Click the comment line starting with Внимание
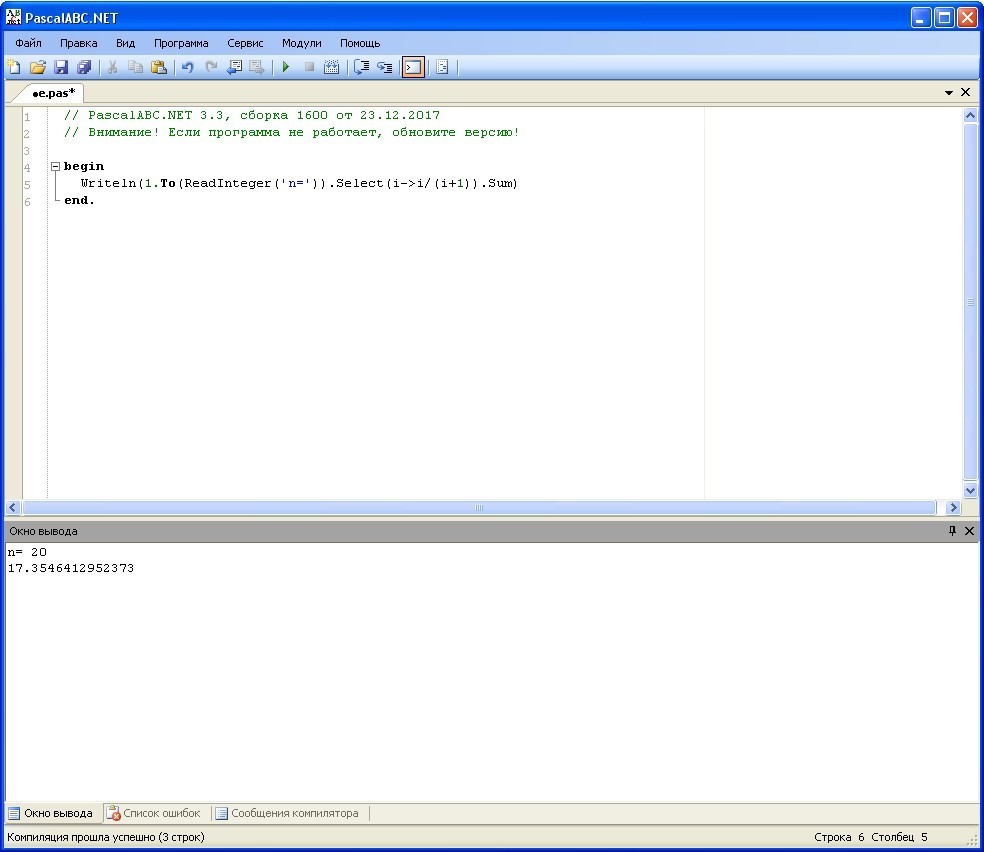 (x=292, y=132)
